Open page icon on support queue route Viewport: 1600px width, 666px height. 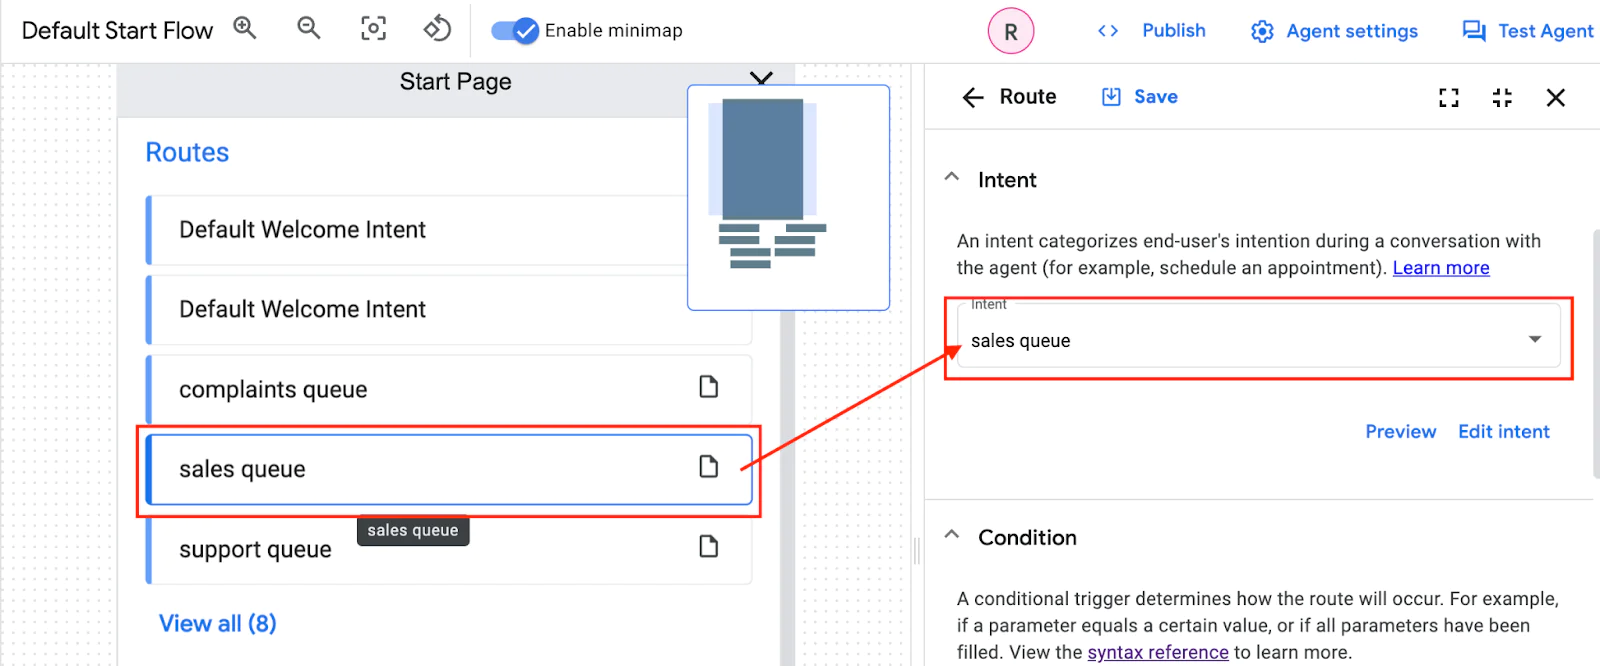[709, 546]
